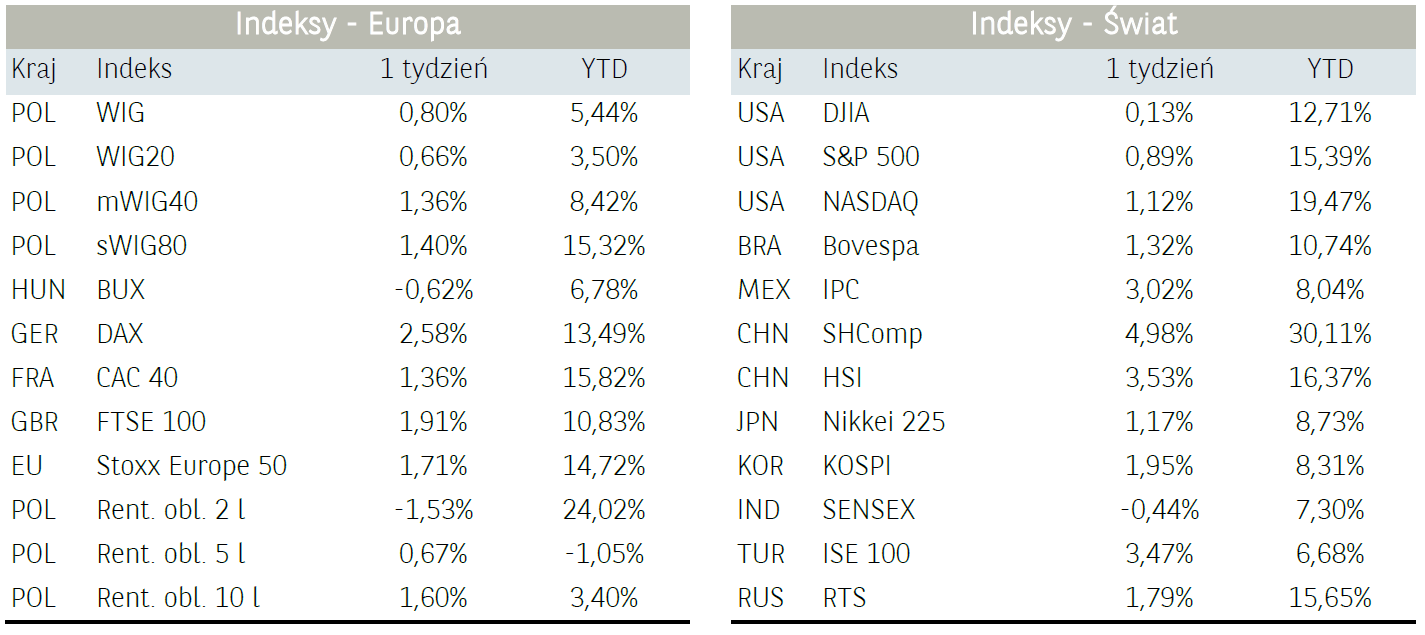Select Stoxx Europe 50 row label

coord(191,466)
